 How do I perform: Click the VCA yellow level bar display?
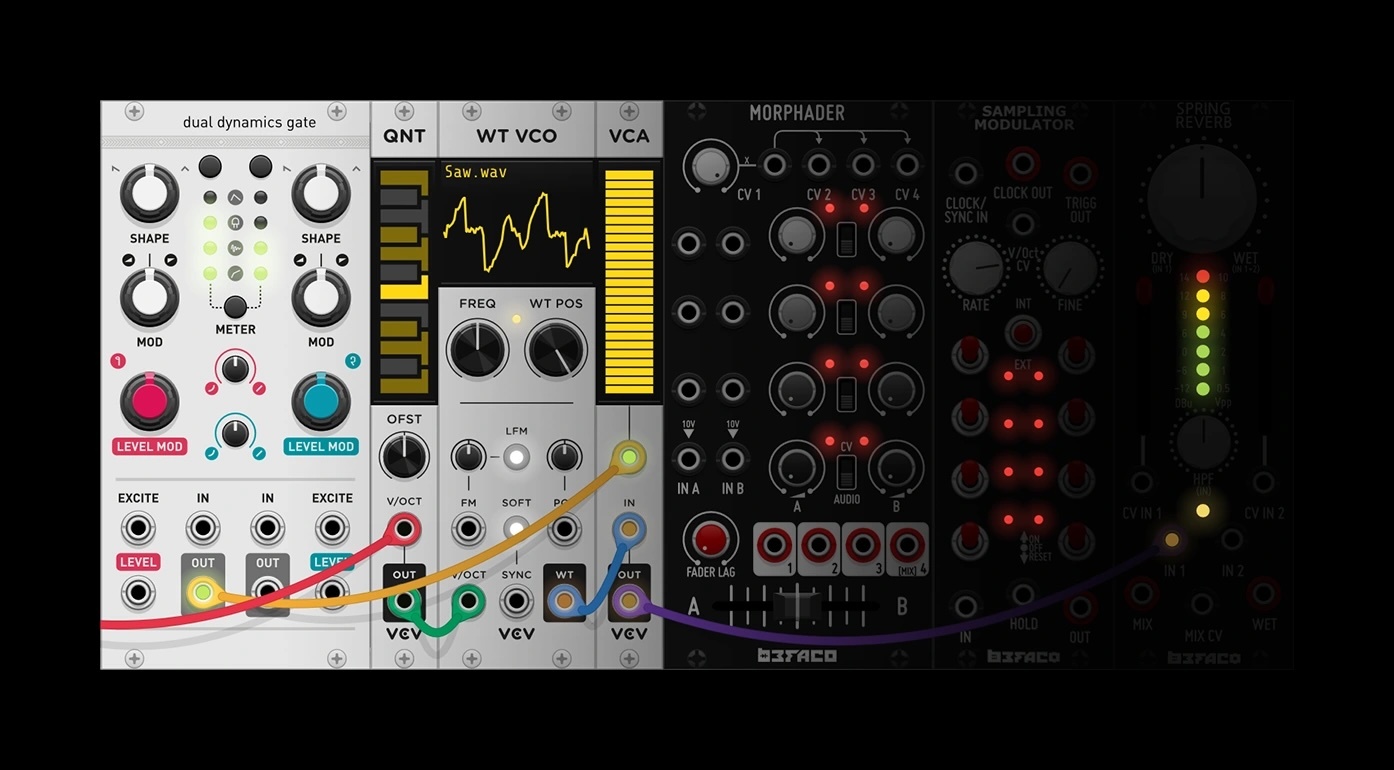point(629,281)
